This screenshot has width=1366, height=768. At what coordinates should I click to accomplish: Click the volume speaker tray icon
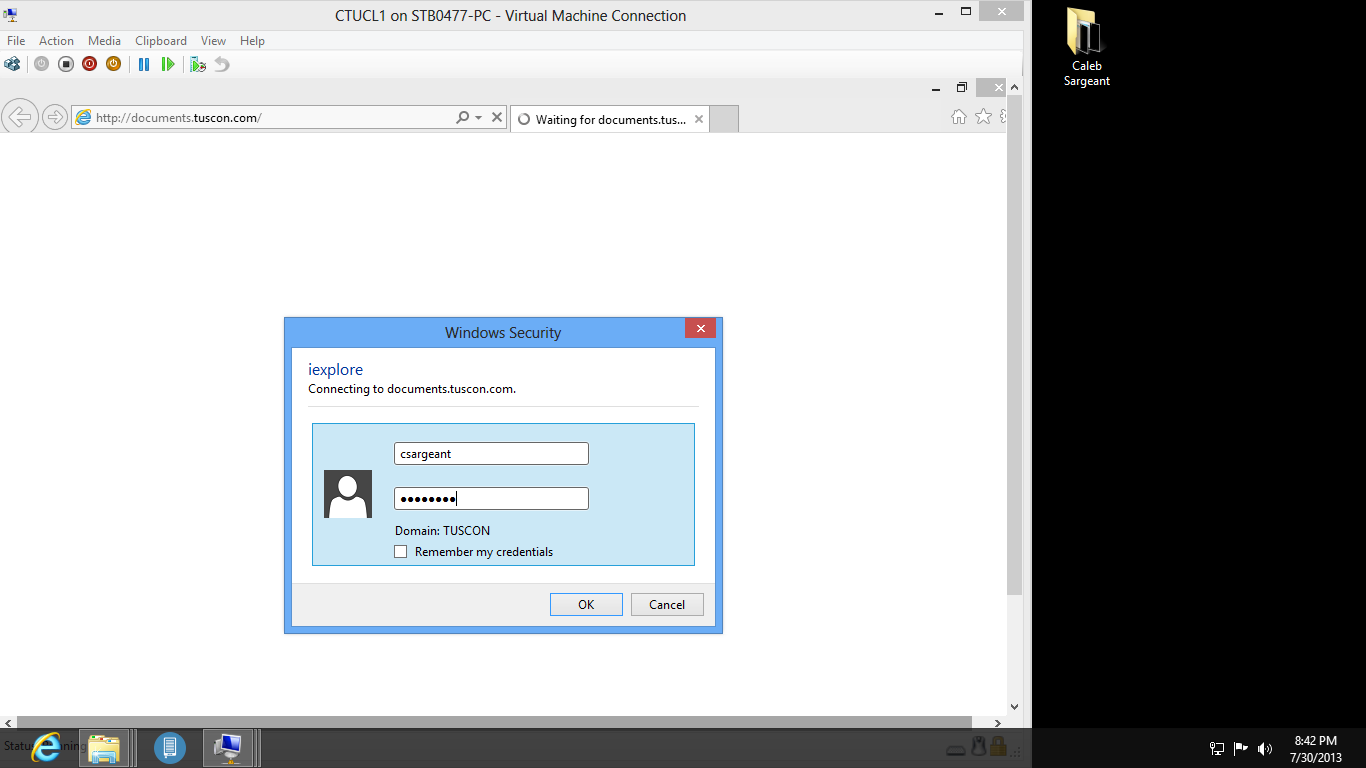tap(1265, 748)
